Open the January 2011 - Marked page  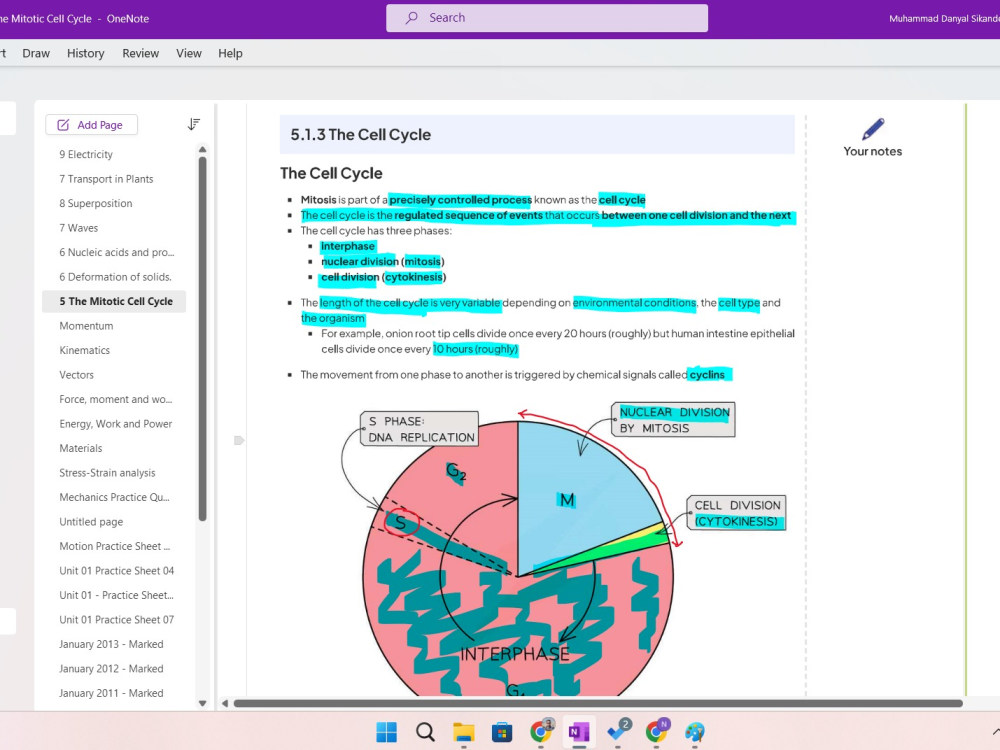114,693
